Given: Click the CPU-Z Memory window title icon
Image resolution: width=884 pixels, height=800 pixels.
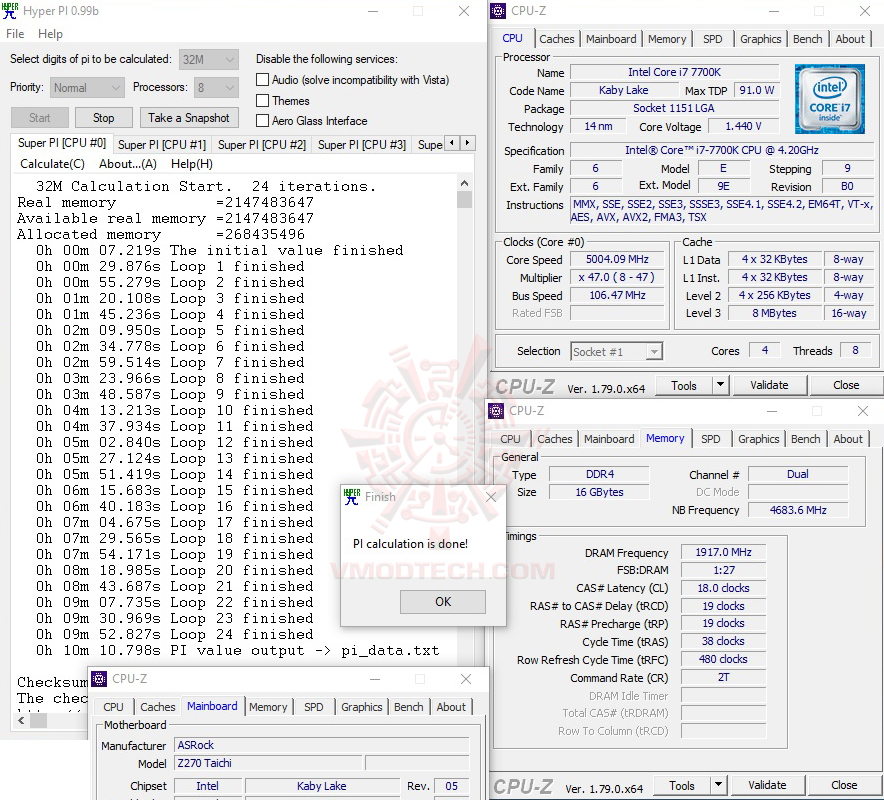Looking at the screenshot, I should [496, 411].
